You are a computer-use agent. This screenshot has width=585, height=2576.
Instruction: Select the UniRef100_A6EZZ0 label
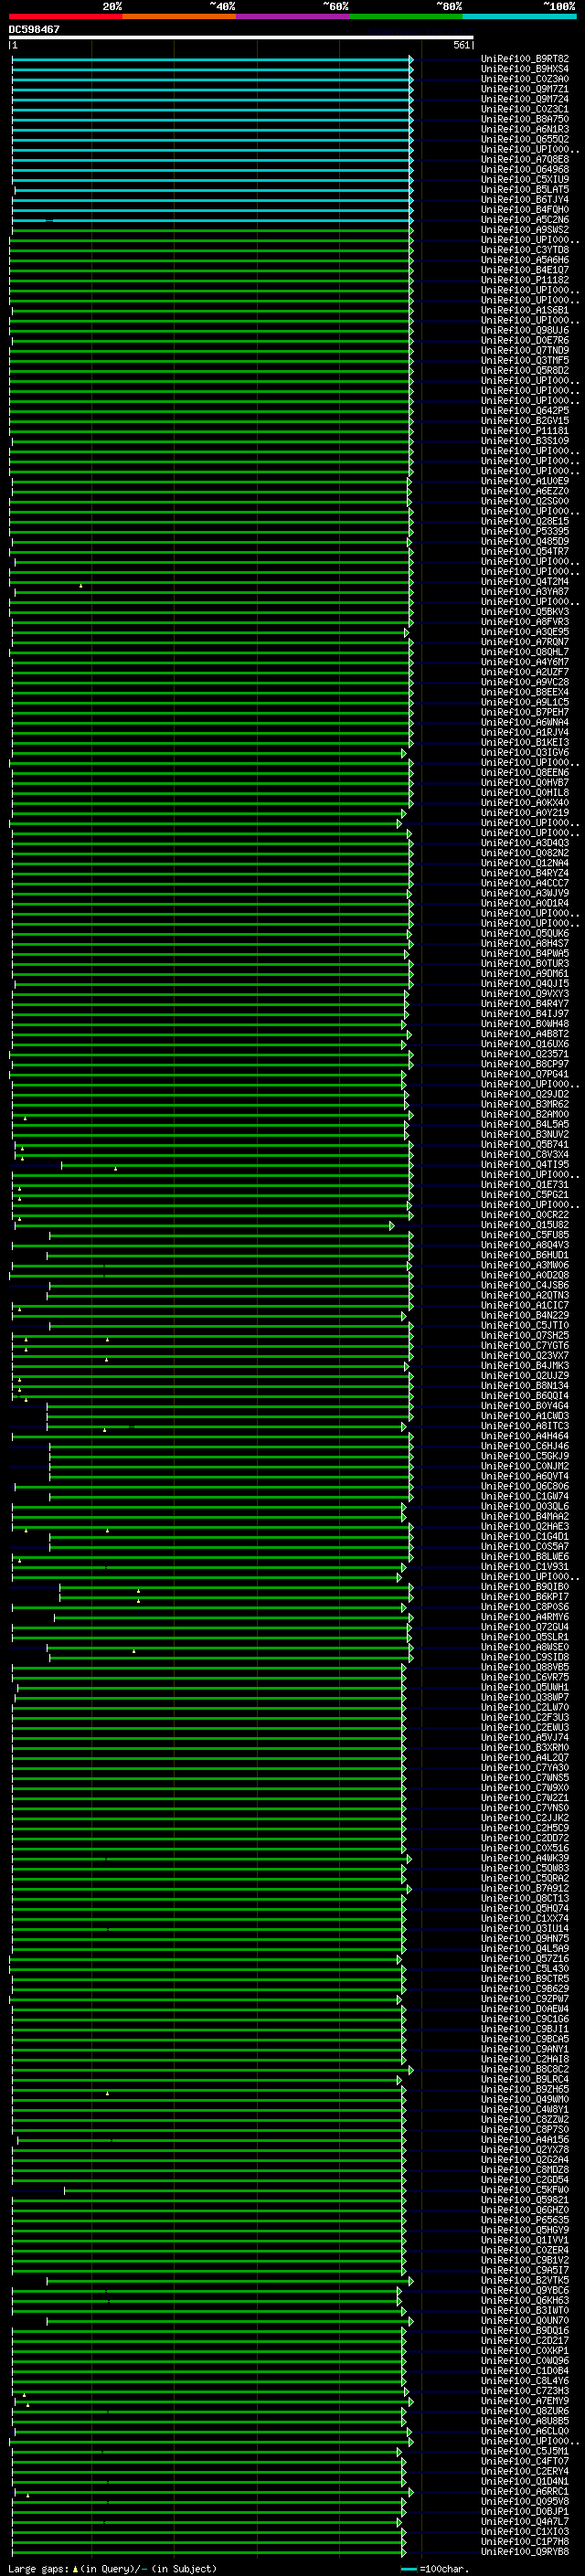[x=525, y=491]
